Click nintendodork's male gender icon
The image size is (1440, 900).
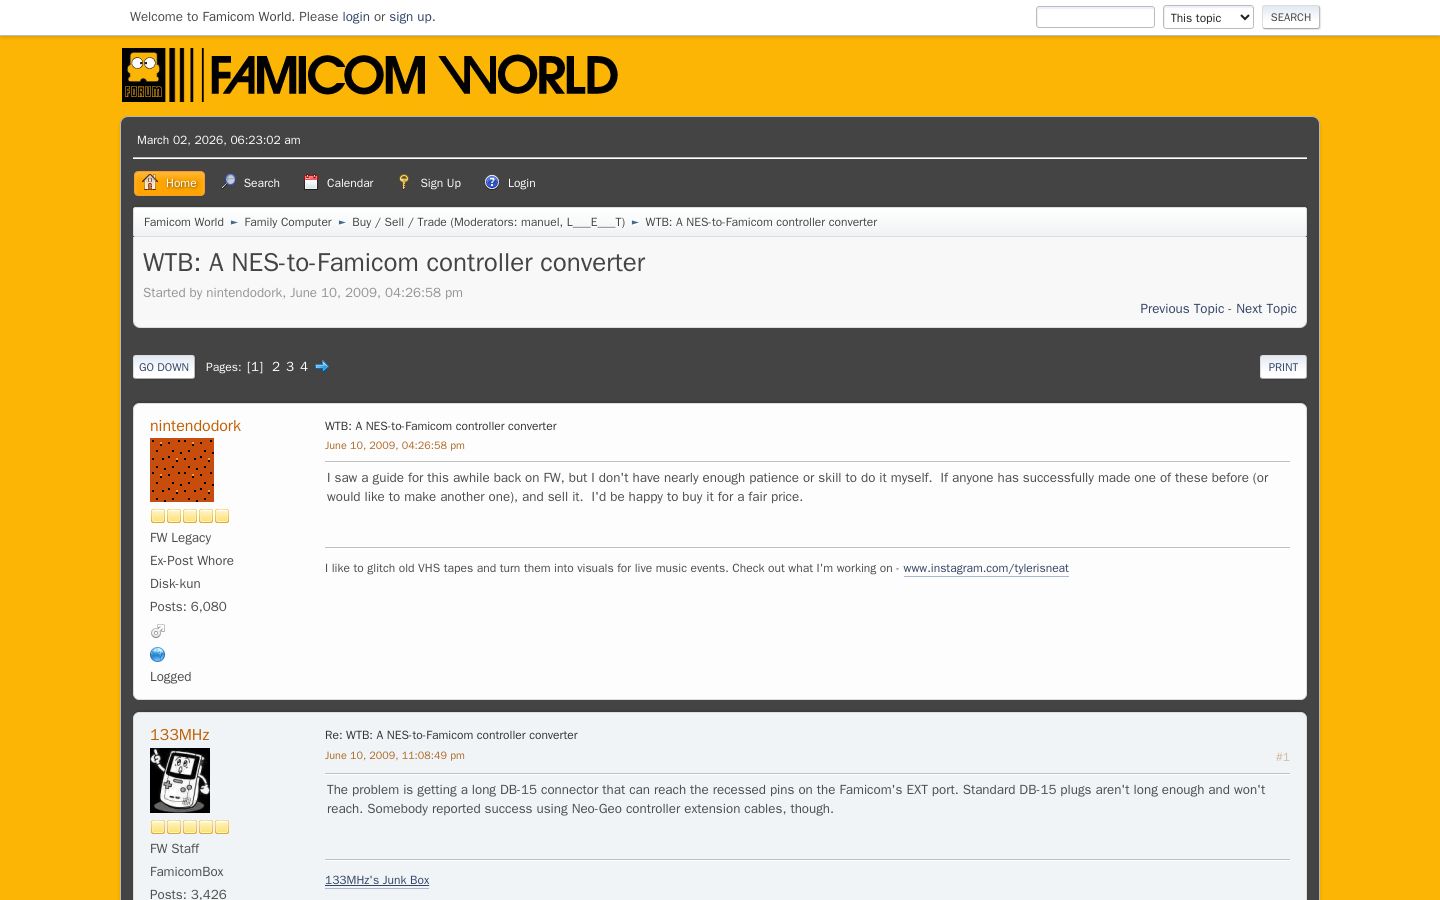point(158,631)
